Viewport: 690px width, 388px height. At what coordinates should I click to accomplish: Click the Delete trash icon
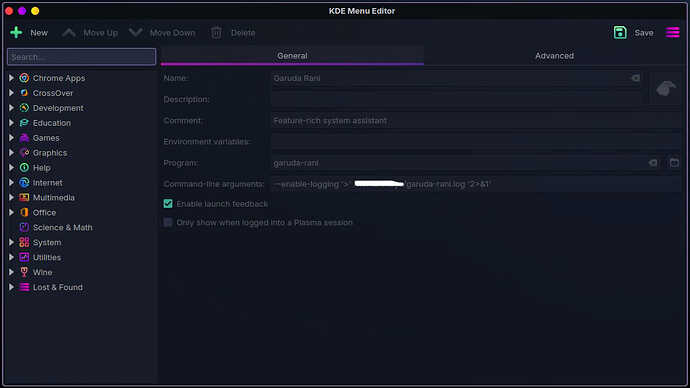216,33
